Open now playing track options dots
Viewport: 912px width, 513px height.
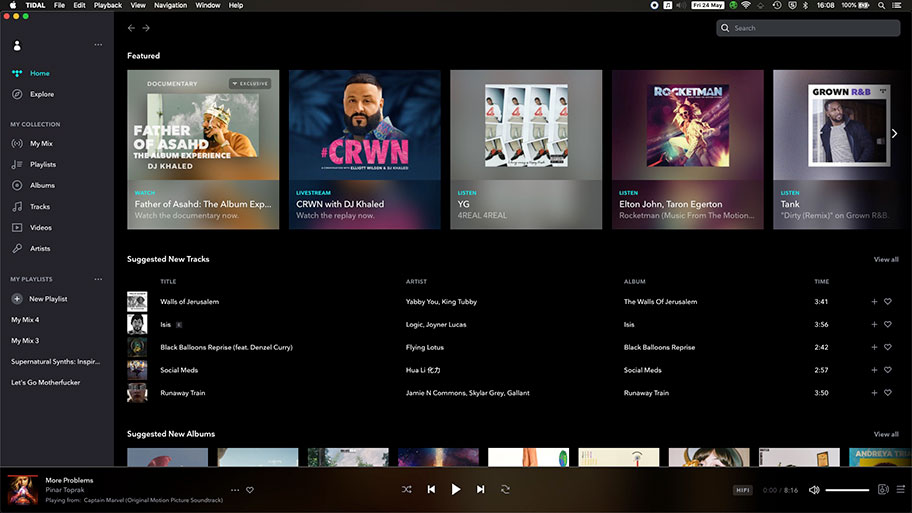(235, 490)
